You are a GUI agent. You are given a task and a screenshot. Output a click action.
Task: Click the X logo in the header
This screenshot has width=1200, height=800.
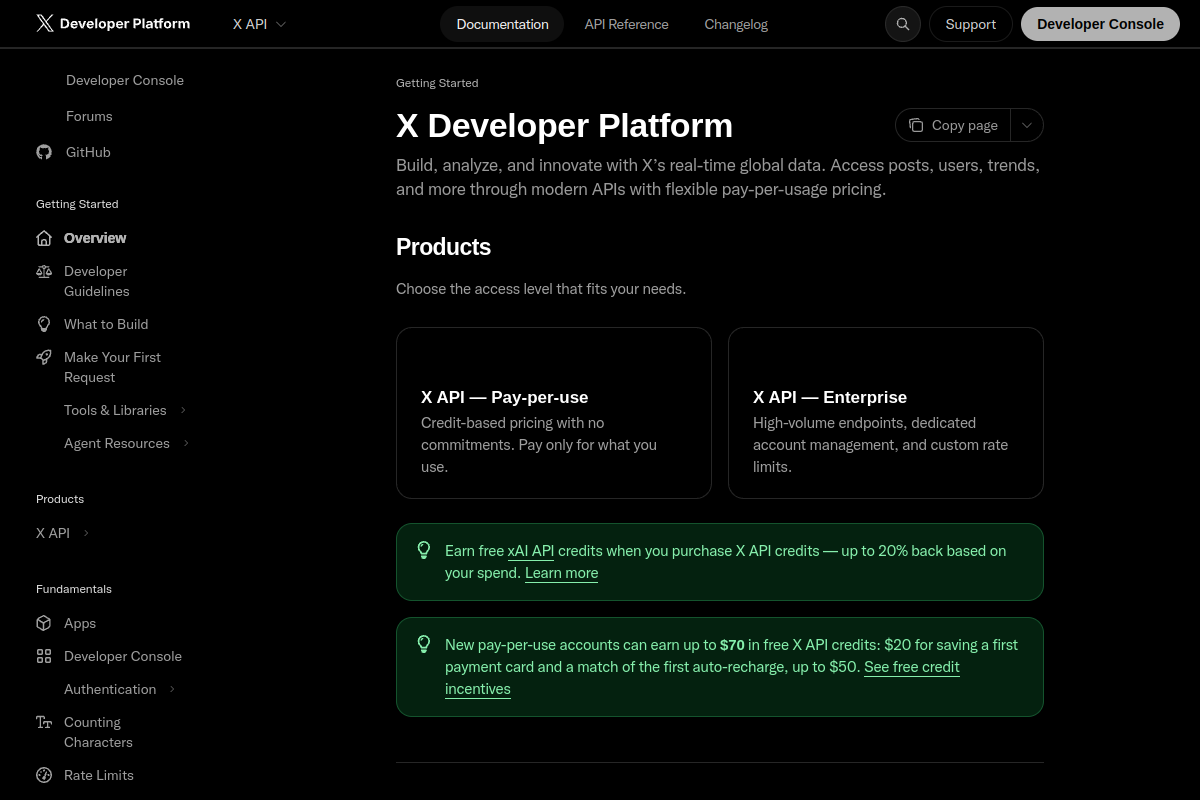[x=45, y=24]
